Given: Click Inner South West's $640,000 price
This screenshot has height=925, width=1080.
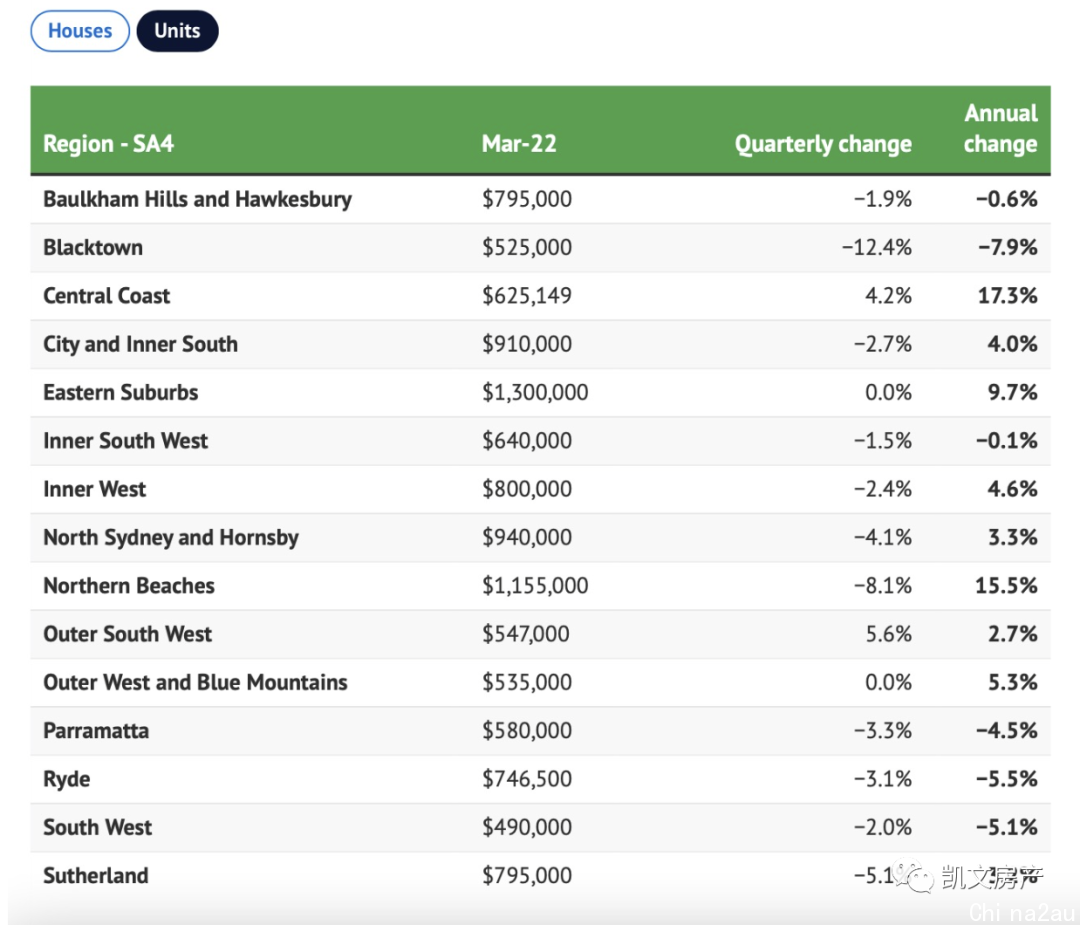Looking at the screenshot, I should 527,440.
